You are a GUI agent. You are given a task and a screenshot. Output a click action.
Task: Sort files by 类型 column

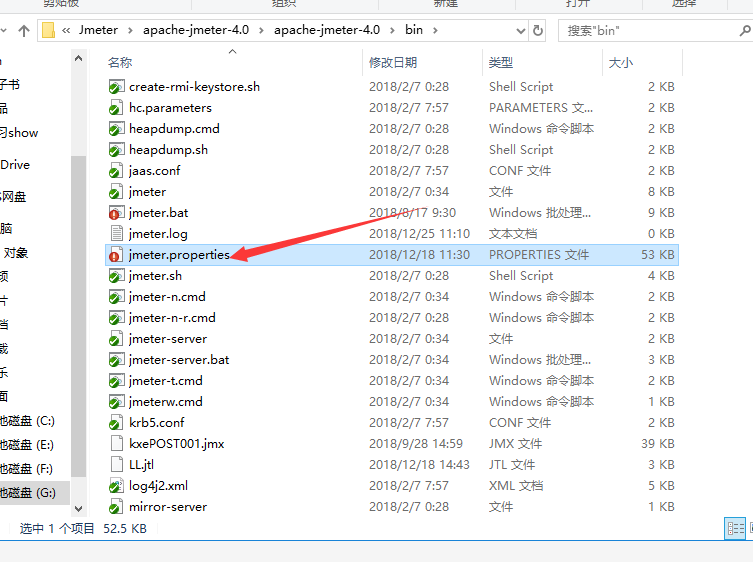click(501, 63)
